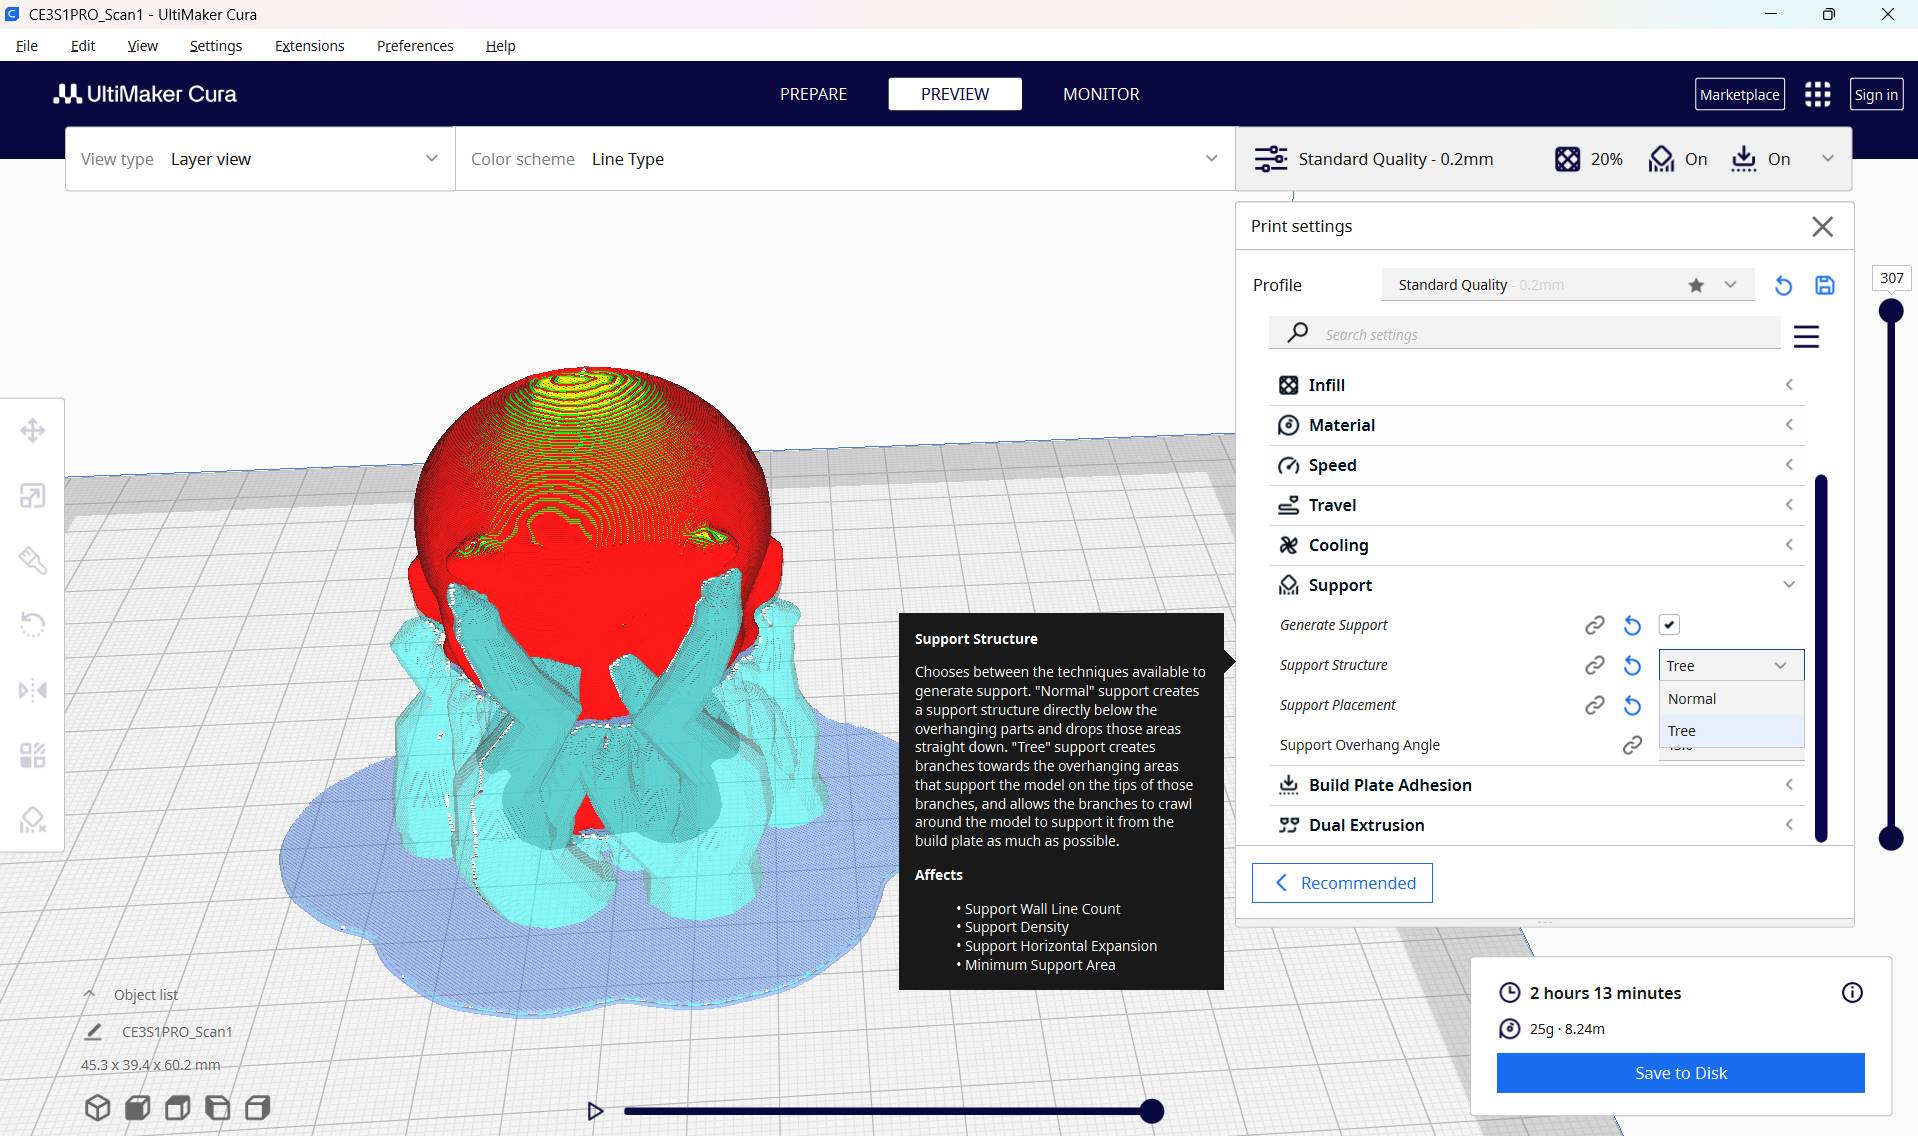The width and height of the screenshot is (1918, 1136).
Task: Open the Preferences menu
Action: coord(415,46)
